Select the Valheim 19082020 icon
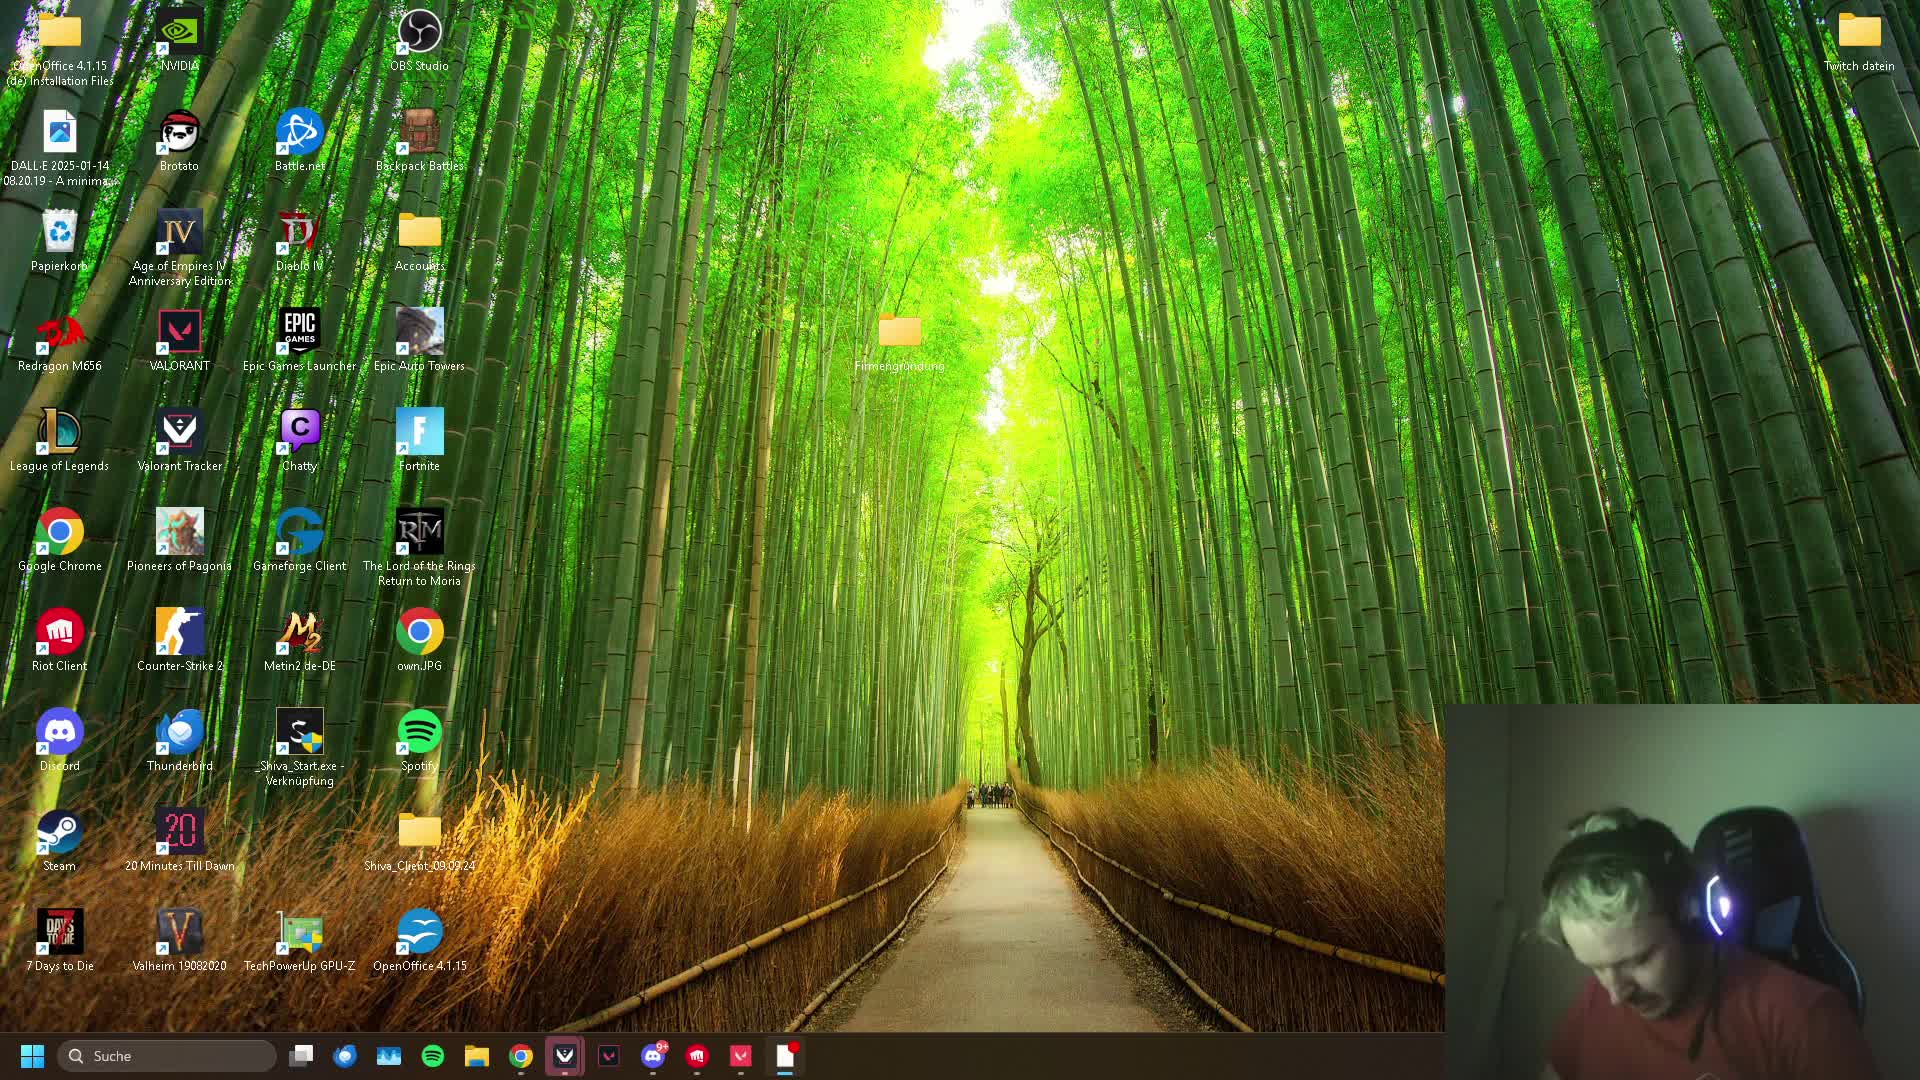This screenshot has height=1080, width=1920. click(179, 940)
